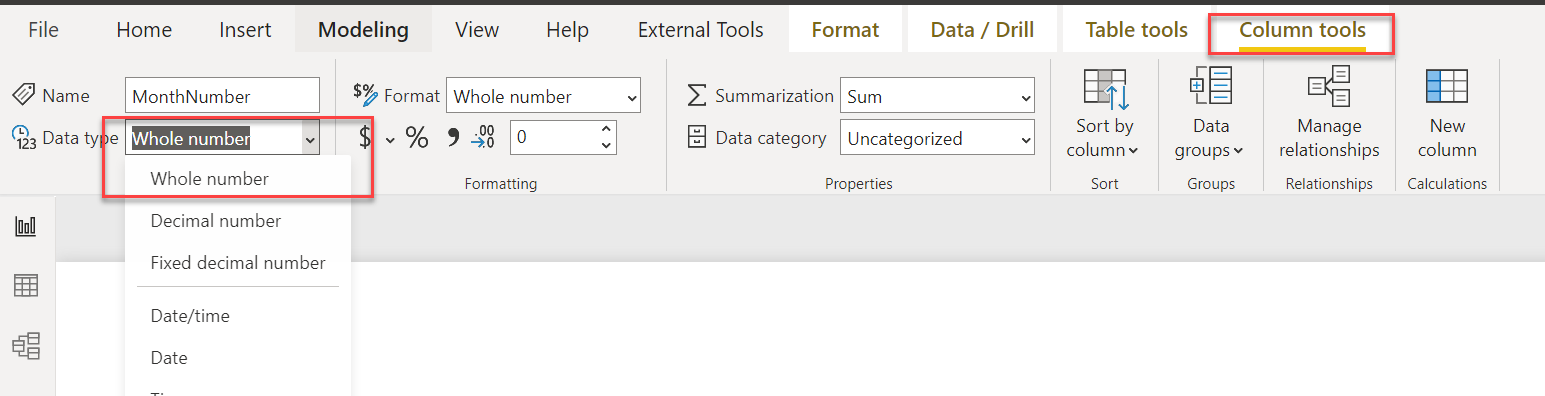Screen dimensions: 1545x396
Task: Select Date/time data type
Action: click(238, 316)
